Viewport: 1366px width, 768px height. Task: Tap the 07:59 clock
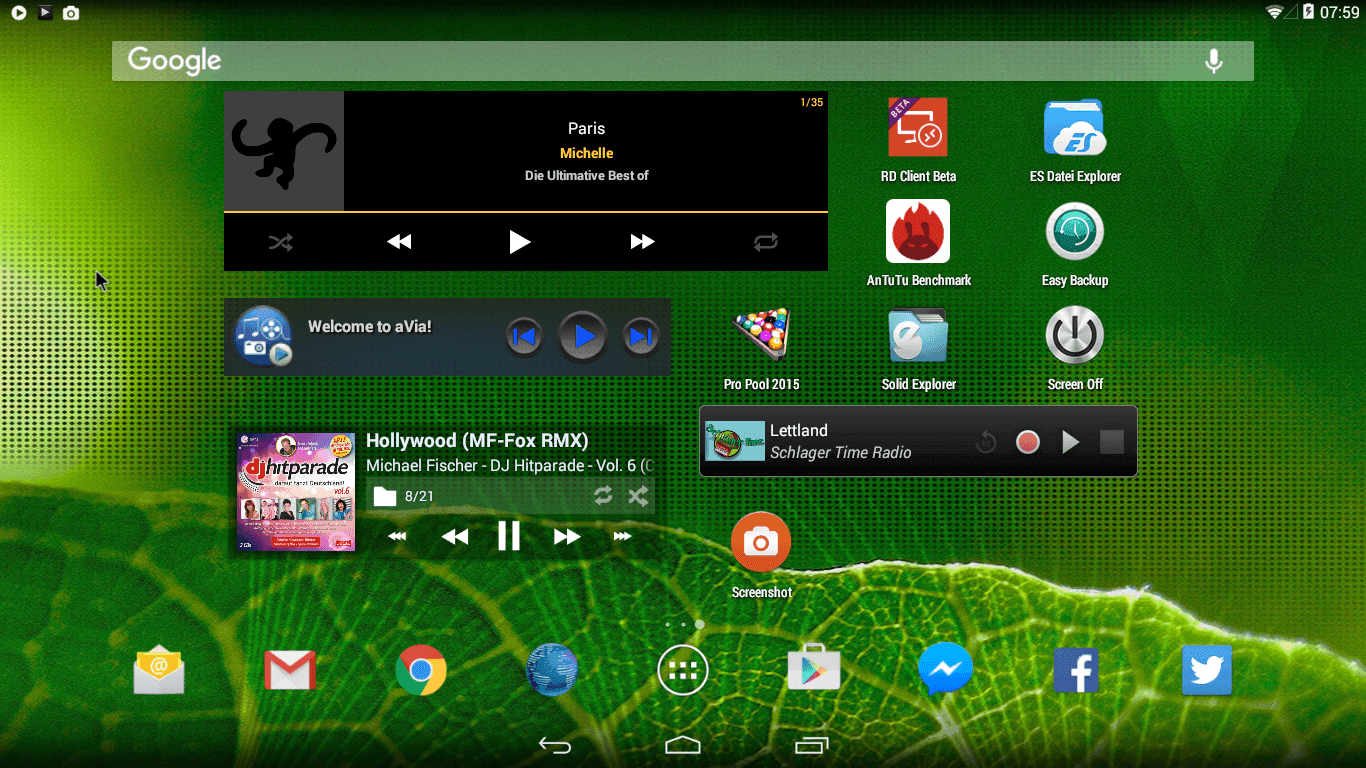click(x=1340, y=13)
